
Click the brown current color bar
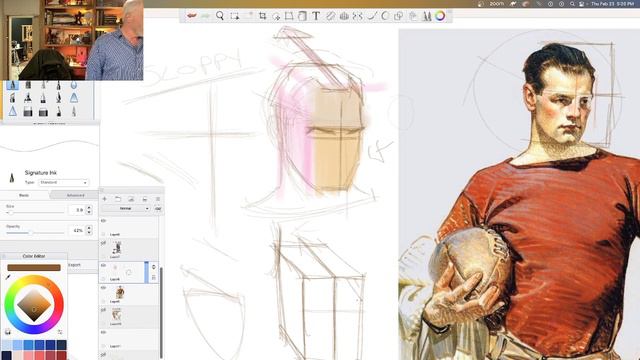pyautogui.click(x=34, y=267)
